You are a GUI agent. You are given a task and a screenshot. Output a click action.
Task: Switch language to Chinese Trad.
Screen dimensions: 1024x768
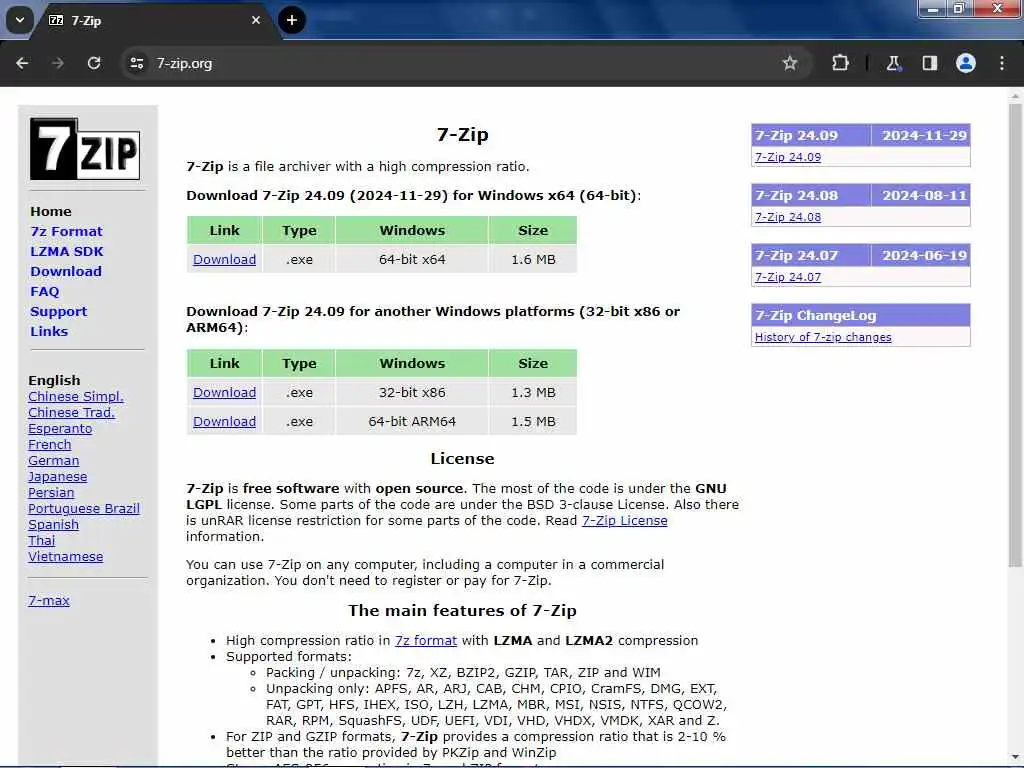click(71, 413)
